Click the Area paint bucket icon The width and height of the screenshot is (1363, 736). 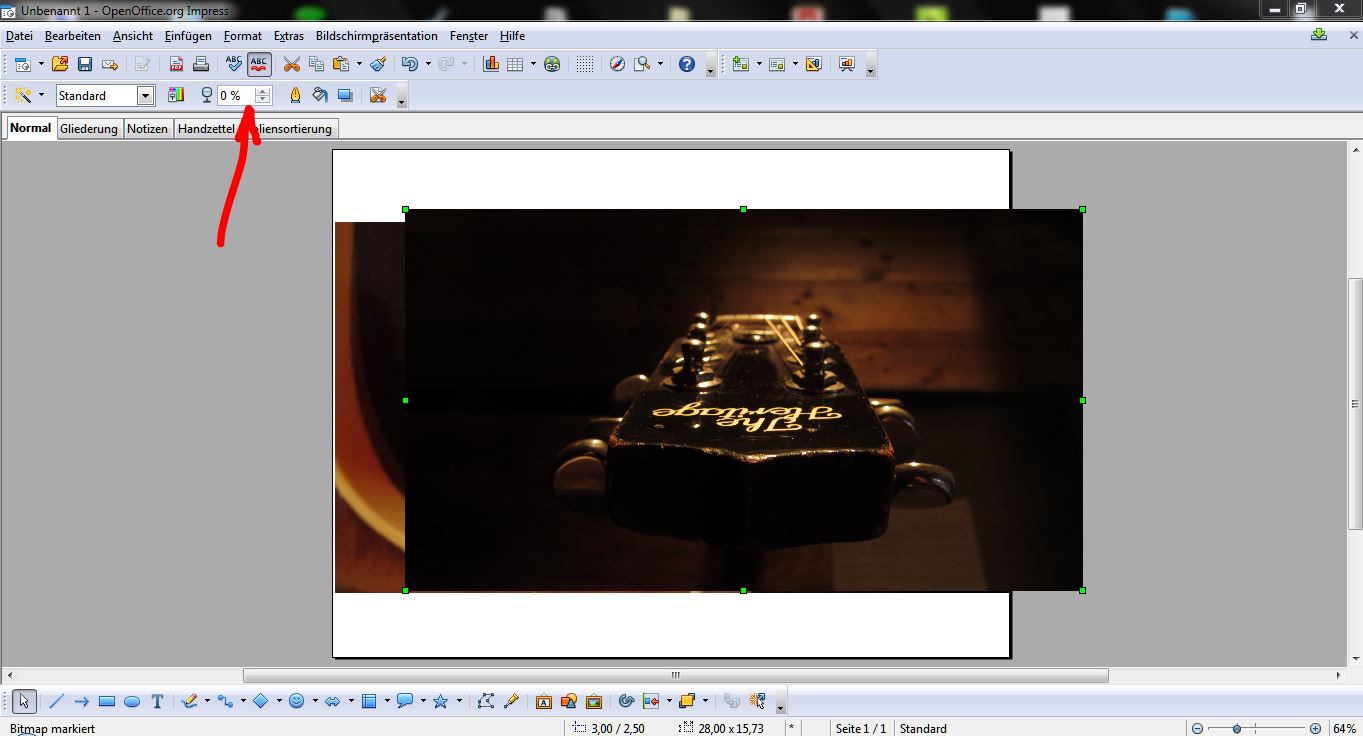[320, 95]
